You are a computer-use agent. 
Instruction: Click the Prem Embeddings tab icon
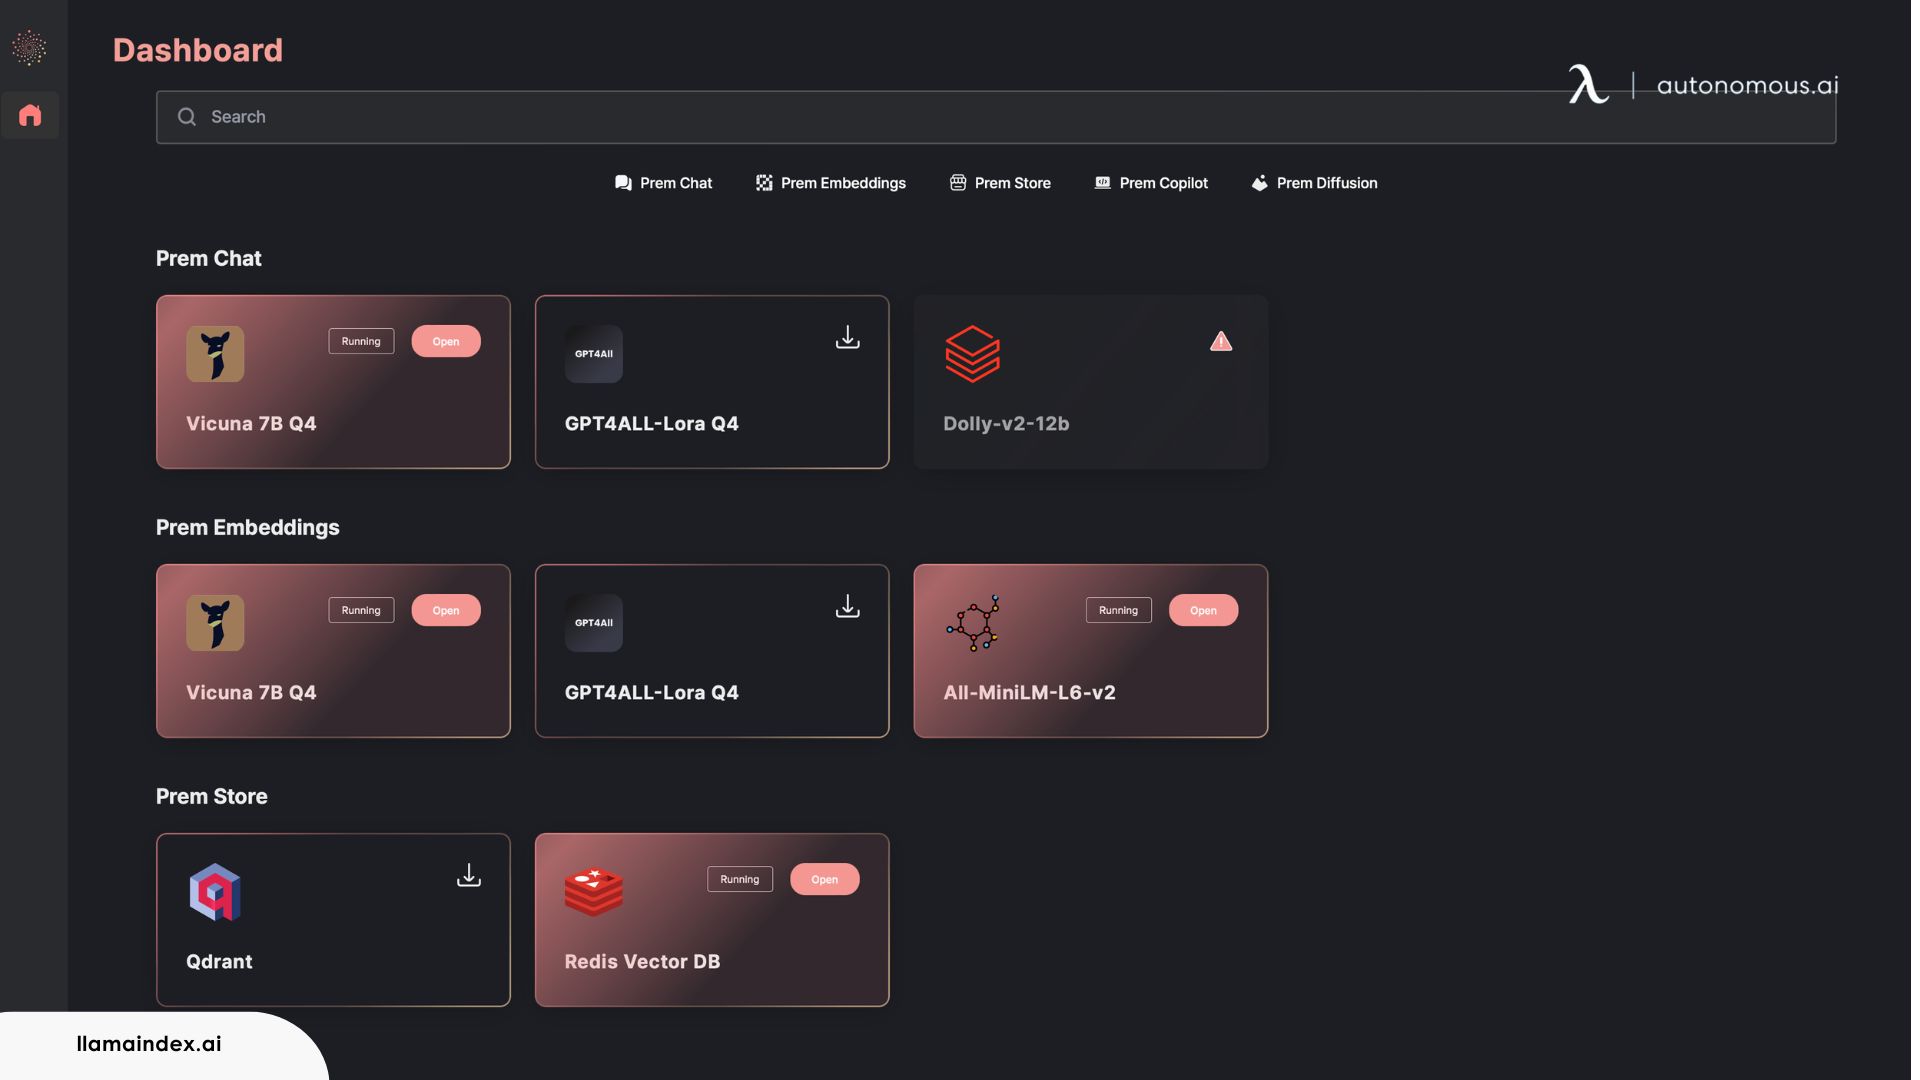pos(764,183)
